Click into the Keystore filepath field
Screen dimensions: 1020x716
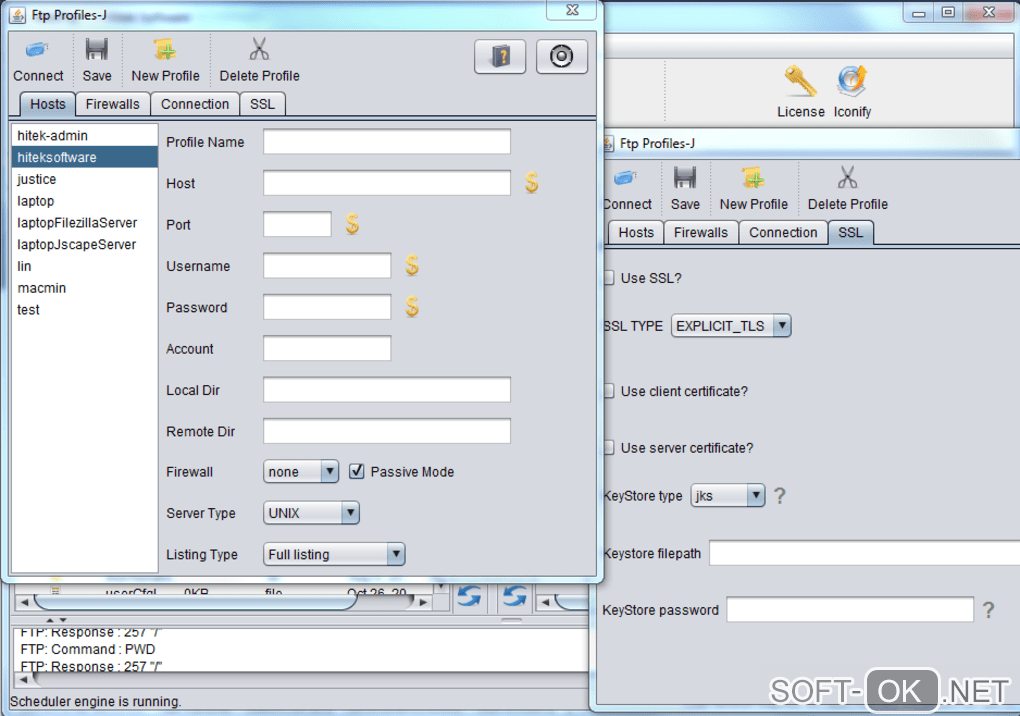tap(865, 553)
